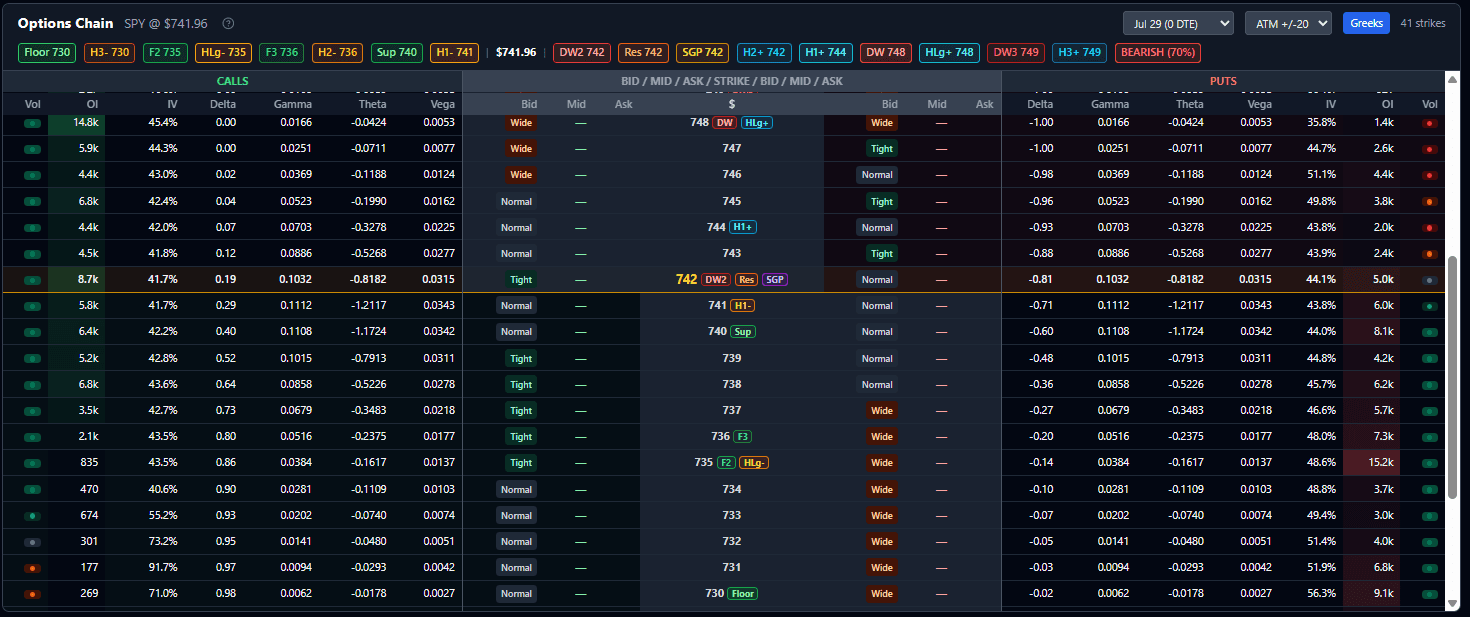Screen dimensions: 1470x617
Task: Click the SGP tag next to strike 742
Action: point(775,280)
